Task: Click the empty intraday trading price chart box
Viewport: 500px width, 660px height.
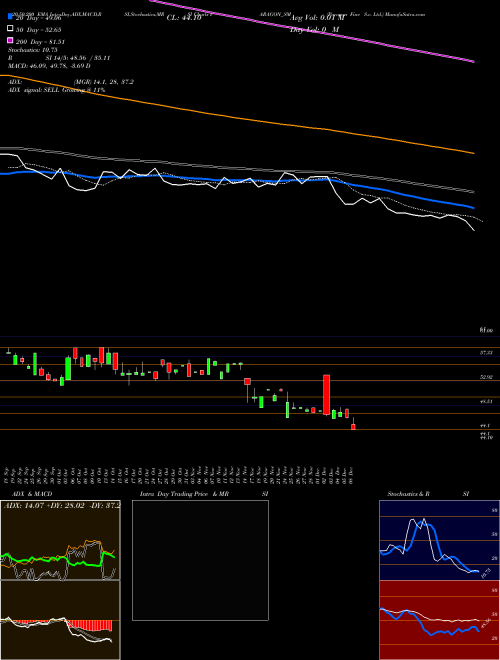Action: coord(200,560)
